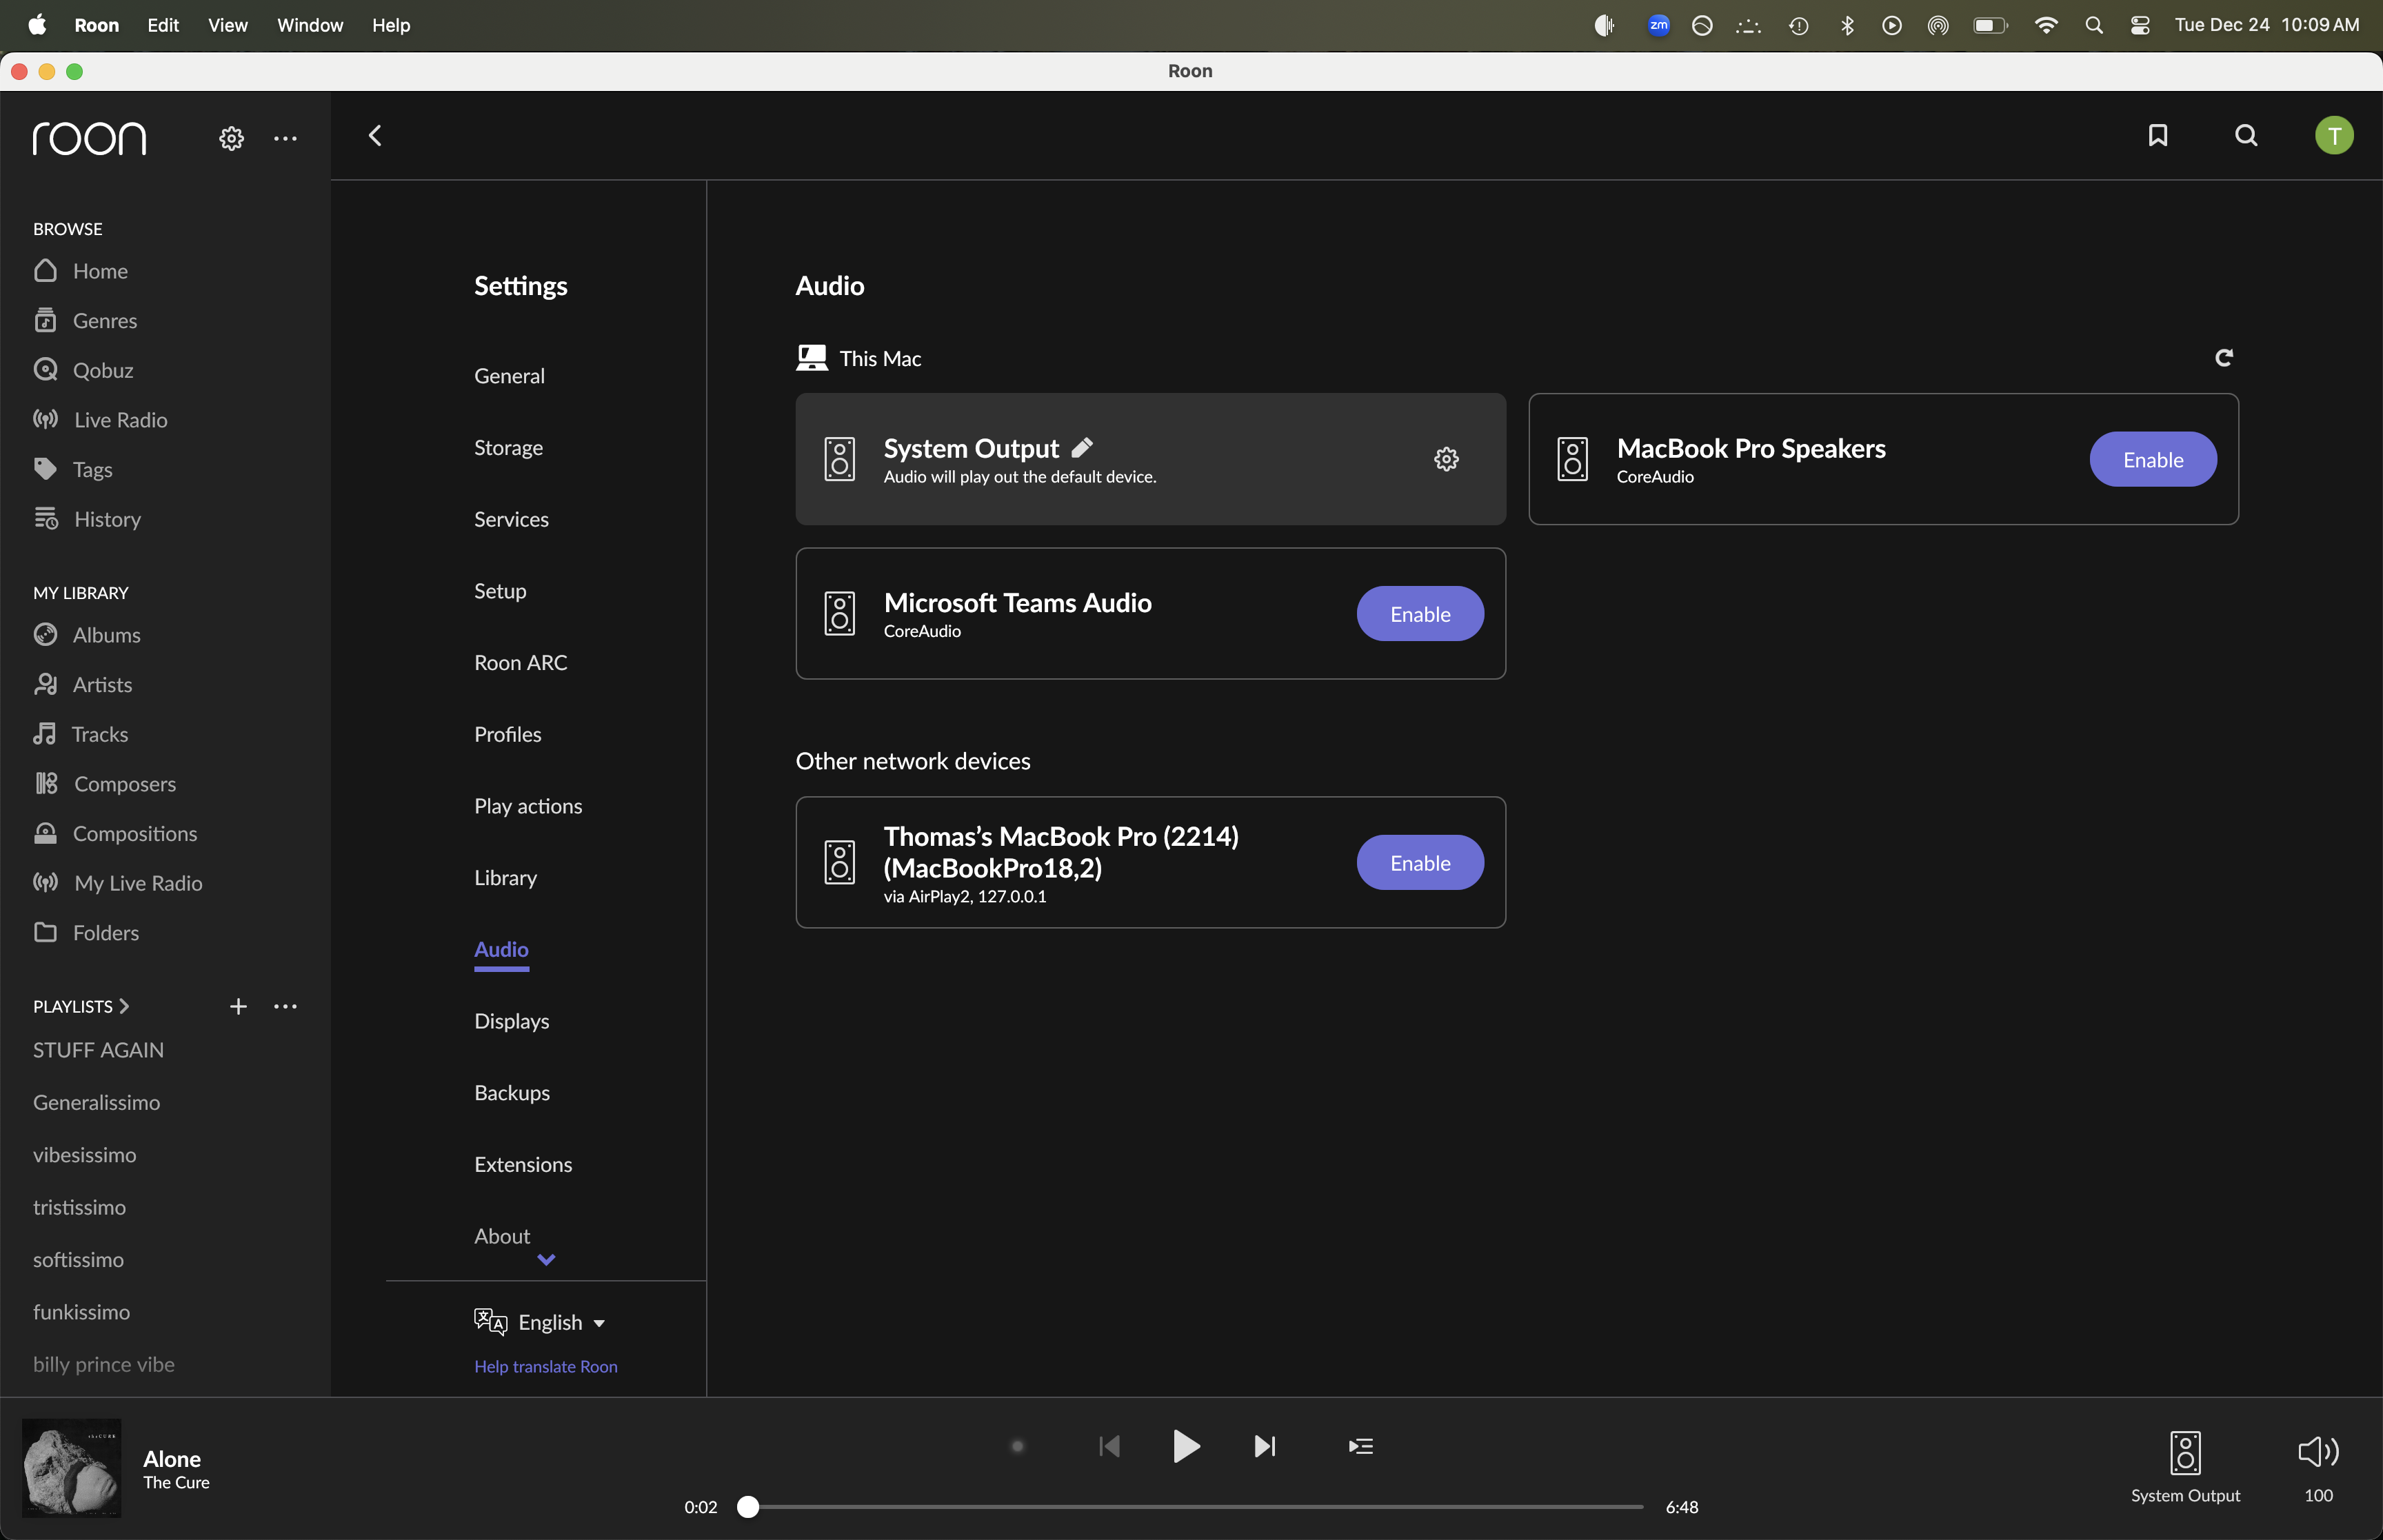Open volume control speaker icon
This screenshot has height=1540, width=2383.
point(2318,1451)
